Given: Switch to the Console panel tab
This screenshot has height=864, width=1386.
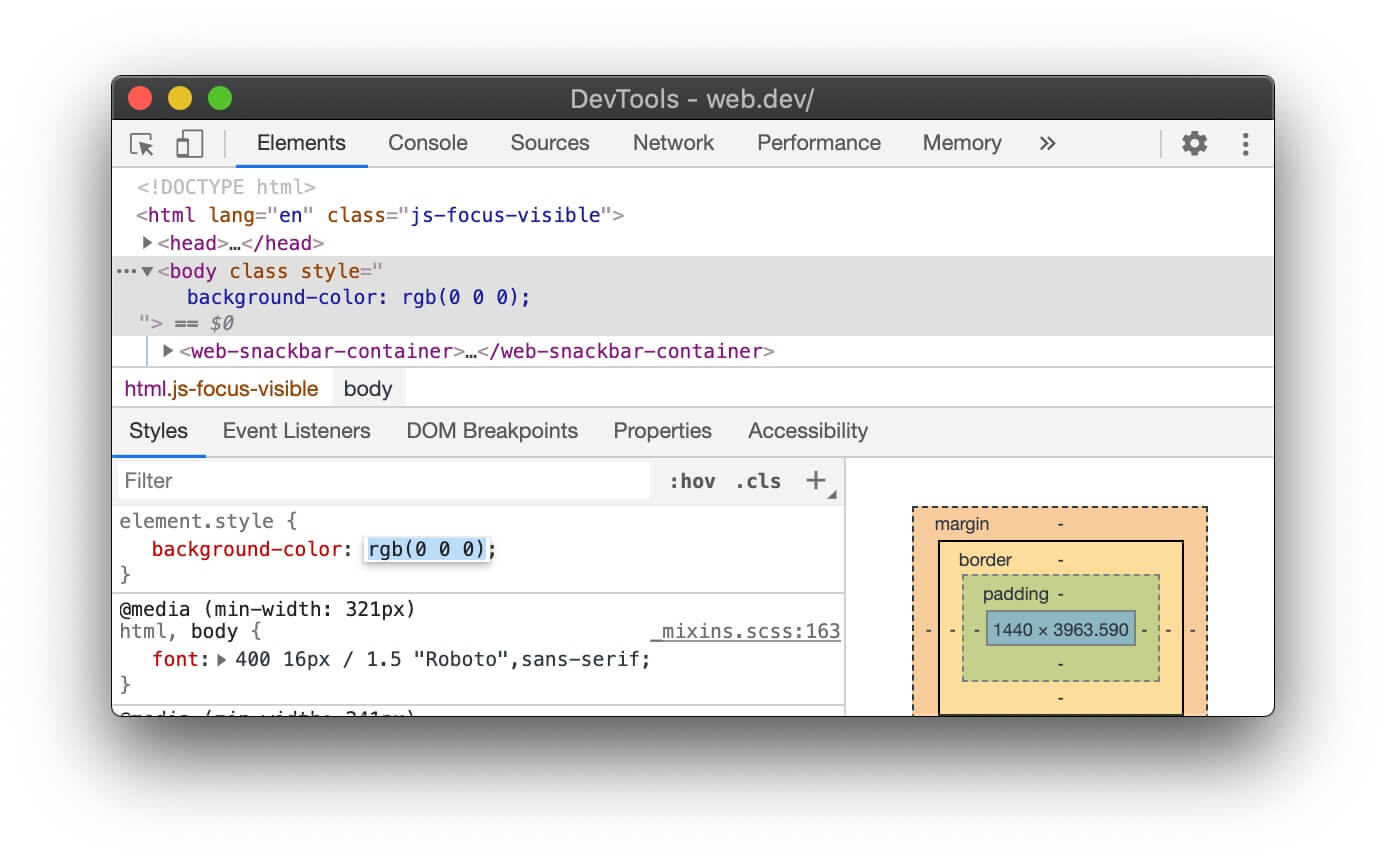Looking at the screenshot, I should coord(428,143).
